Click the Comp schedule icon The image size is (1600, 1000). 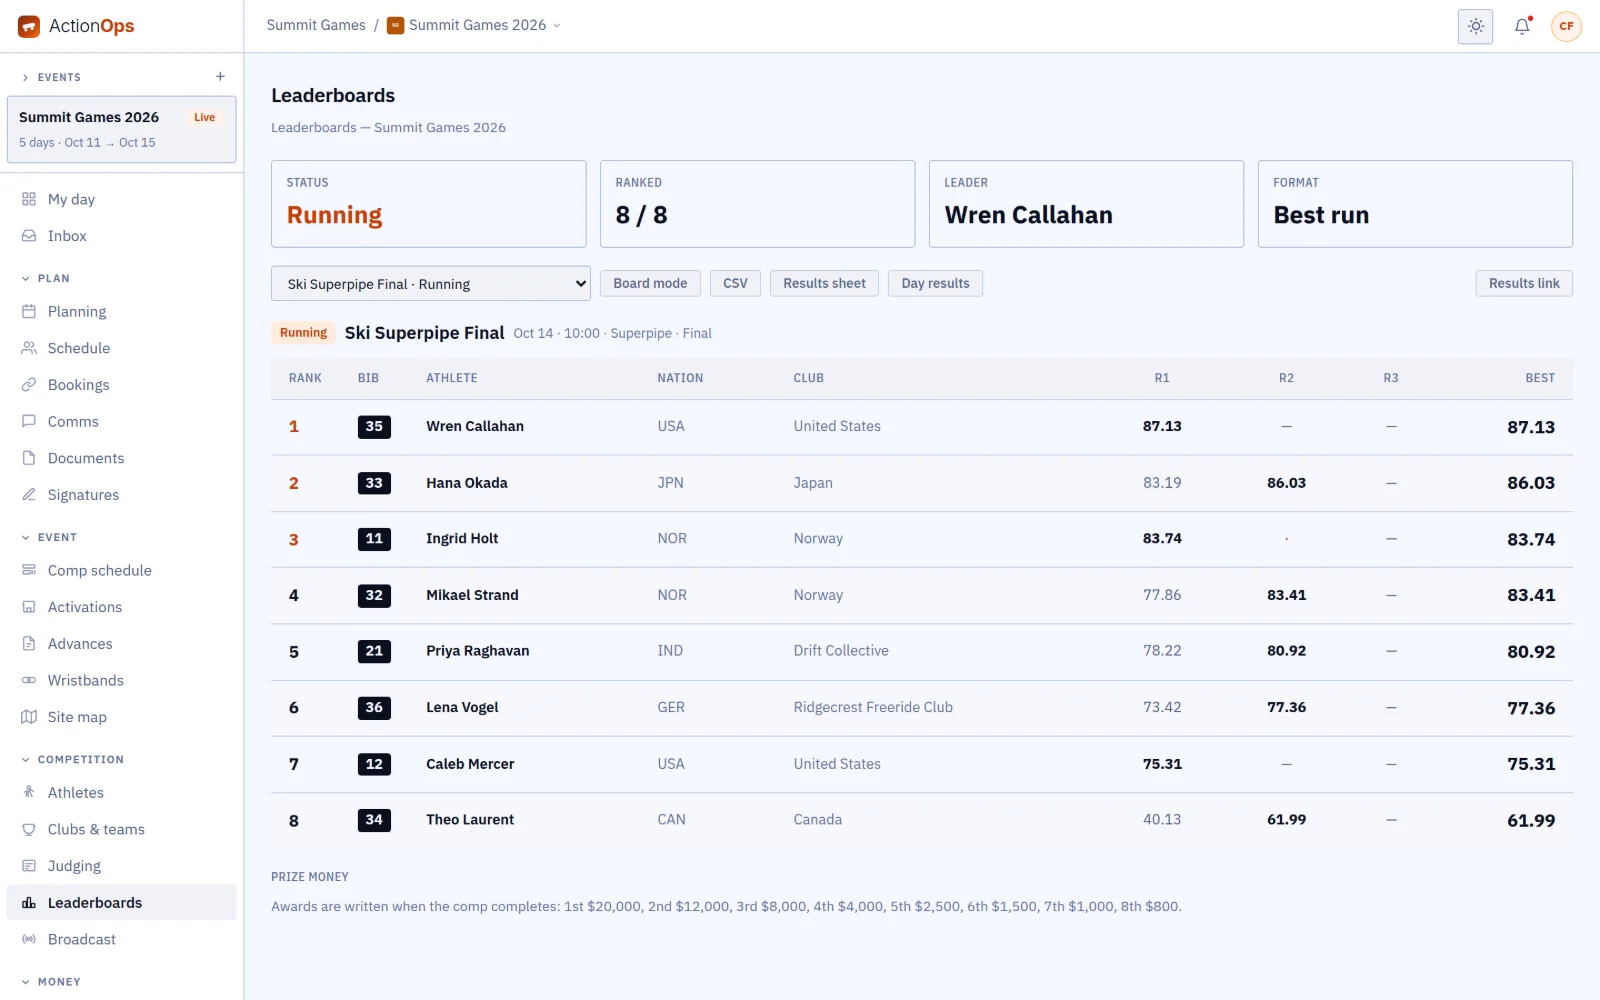pos(29,570)
